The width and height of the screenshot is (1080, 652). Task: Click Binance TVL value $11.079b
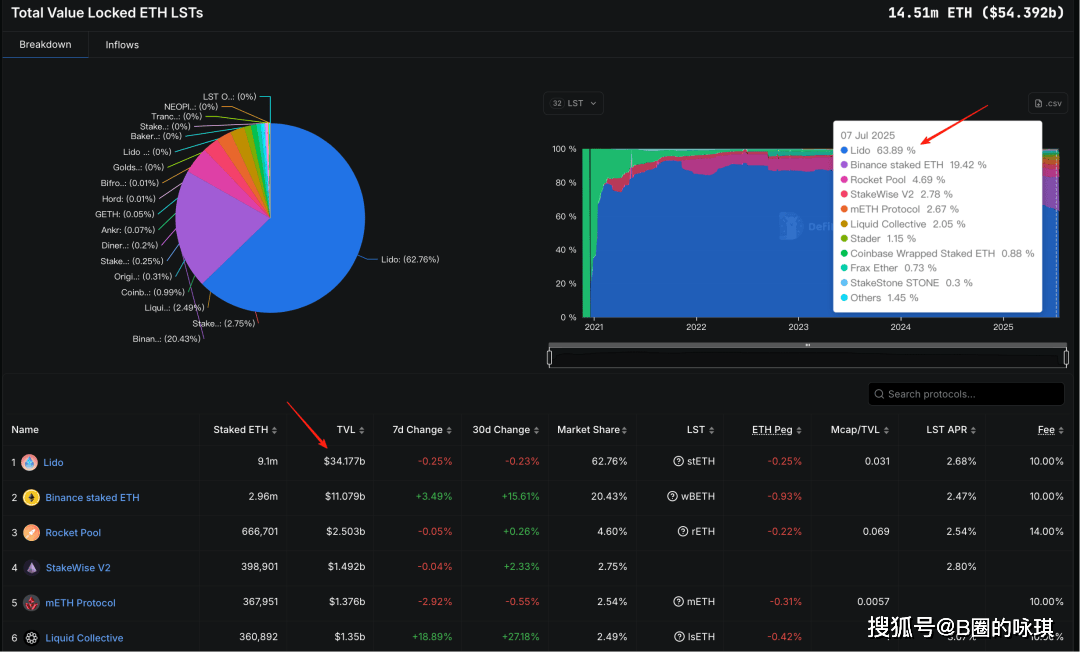(345, 496)
